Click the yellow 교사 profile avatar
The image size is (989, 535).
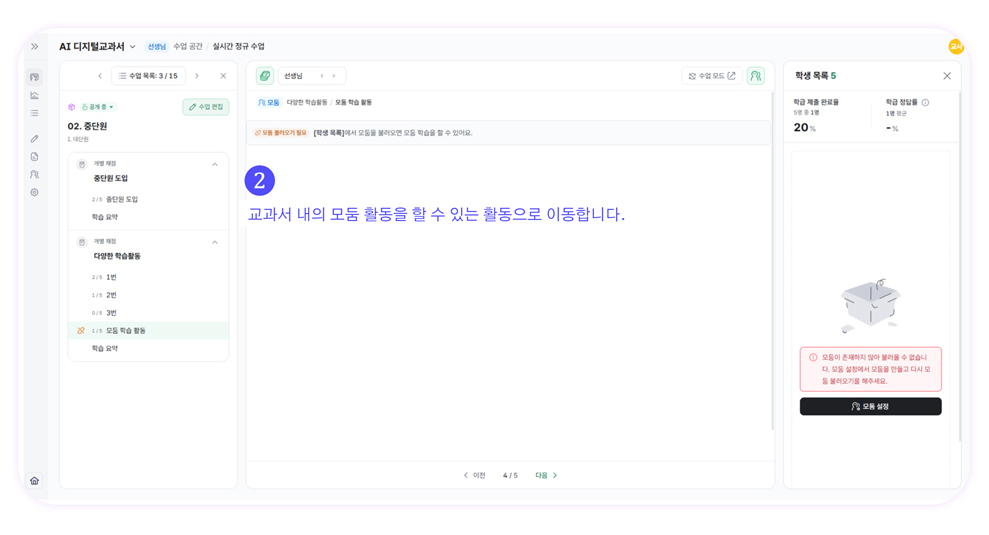pyautogui.click(x=956, y=46)
